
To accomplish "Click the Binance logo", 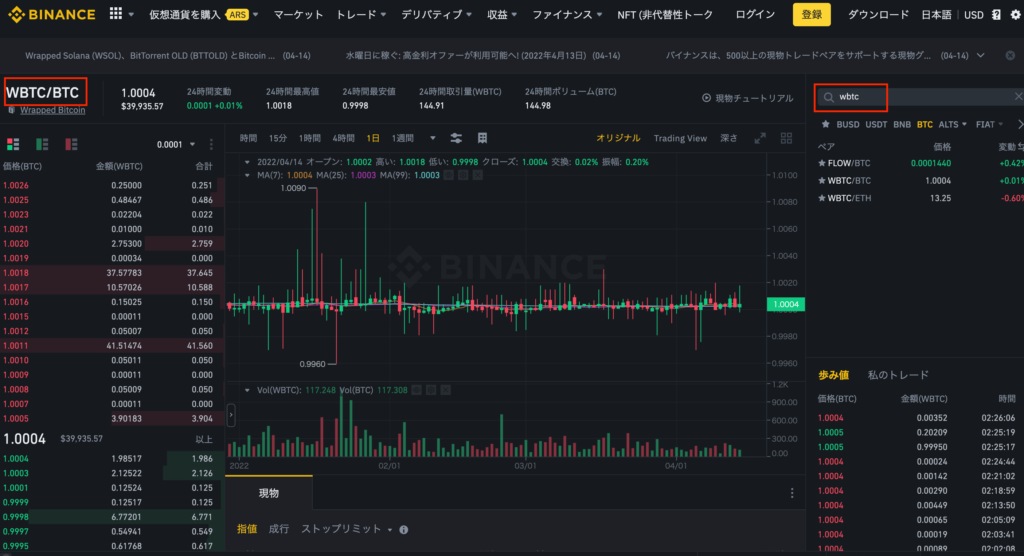I will (x=52, y=14).
